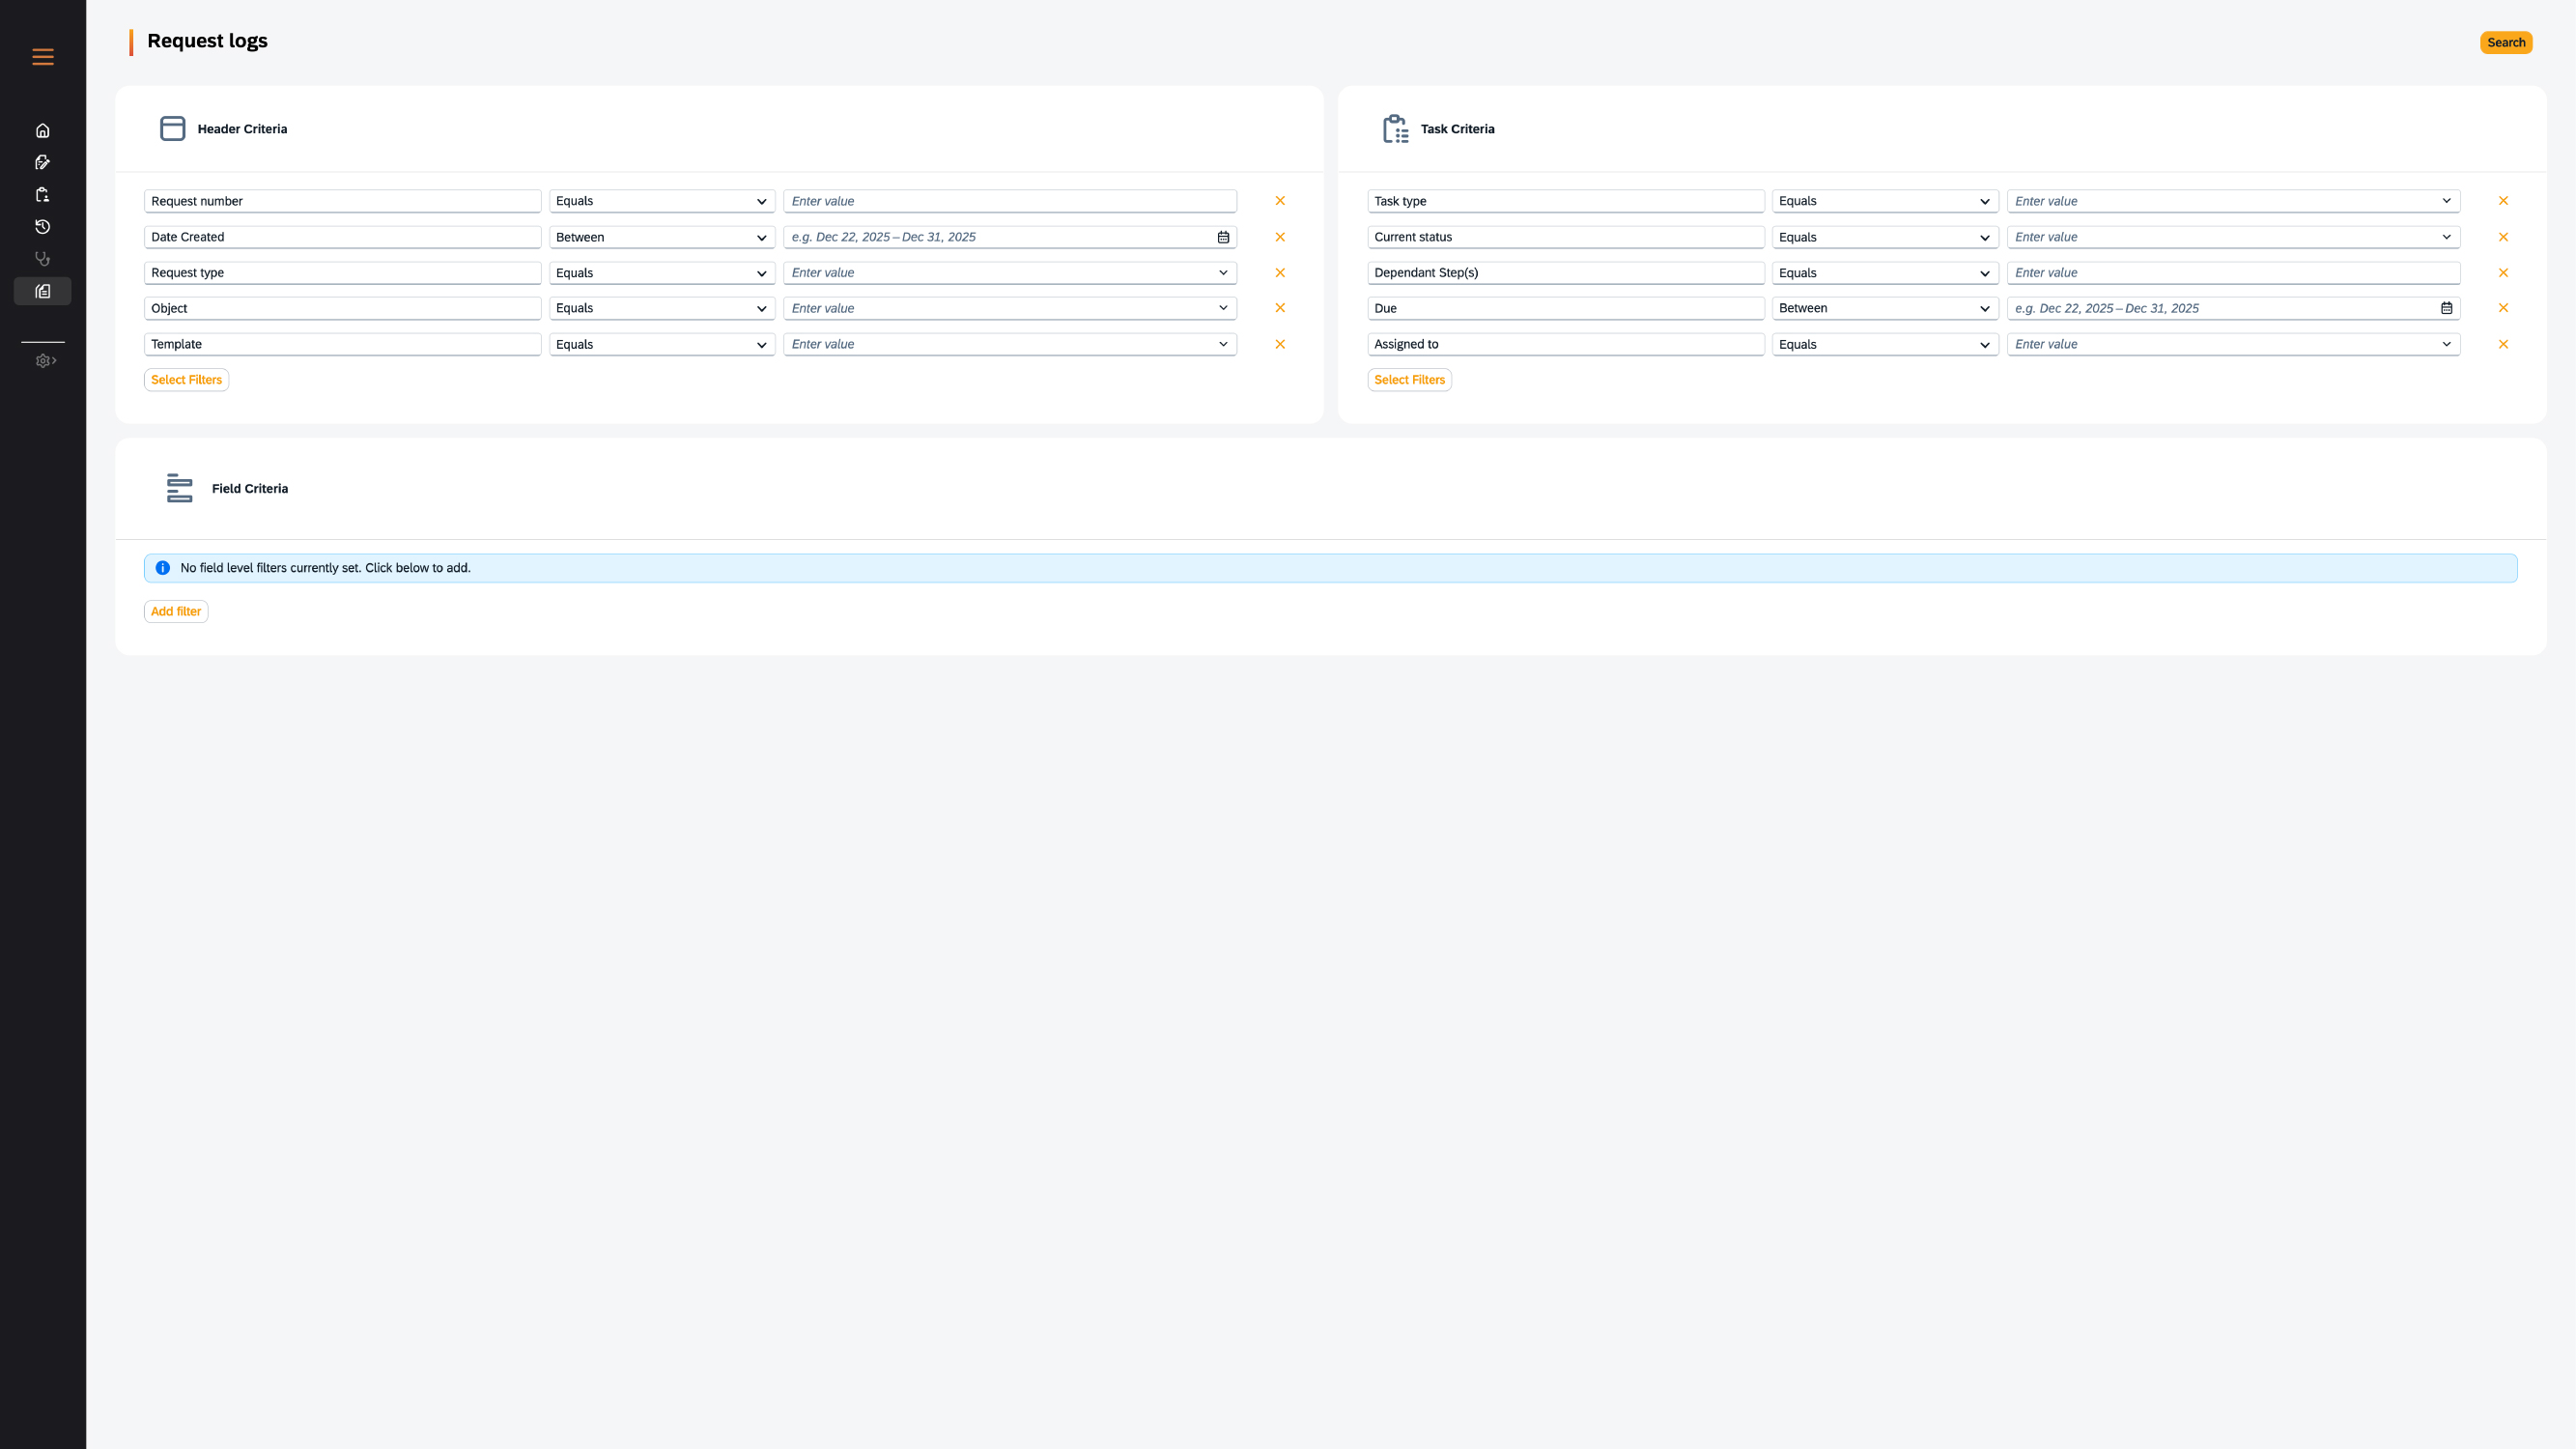
Task: Click the stethoscope diagnostics sidebar icon
Action: [43, 259]
